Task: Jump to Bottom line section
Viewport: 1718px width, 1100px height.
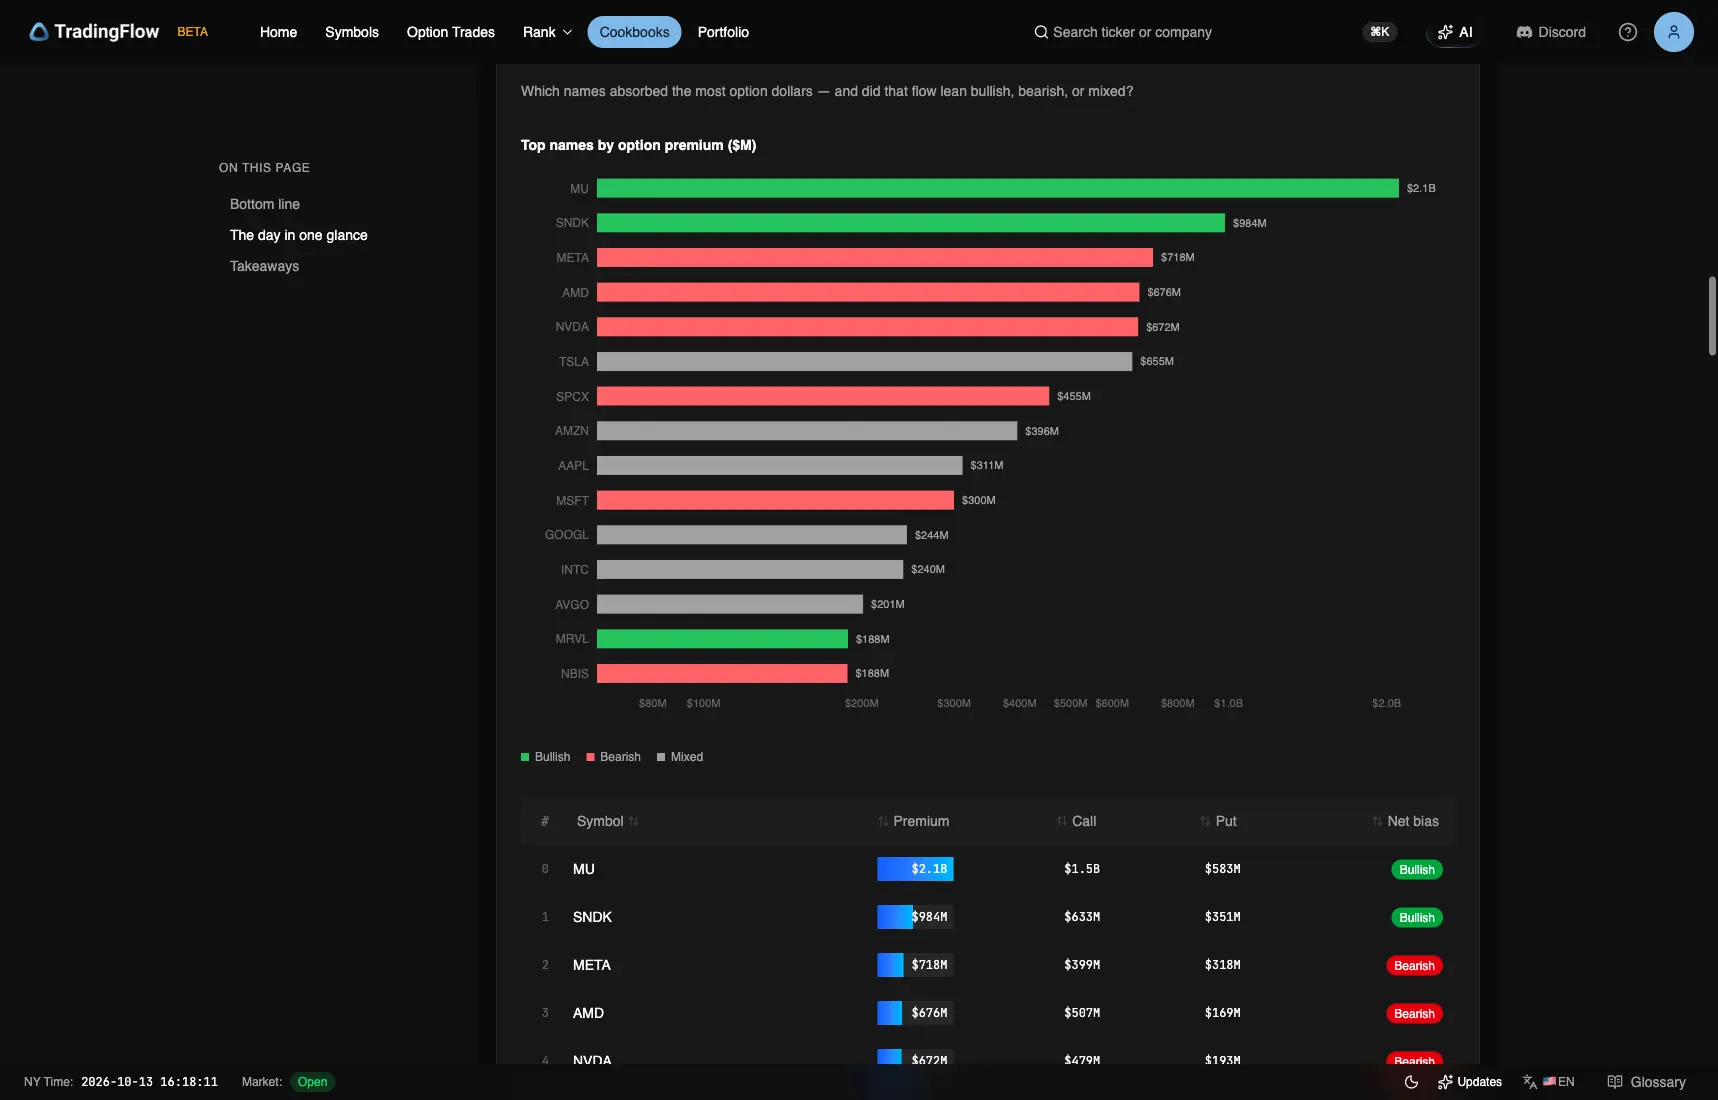Action: [x=265, y=204]
